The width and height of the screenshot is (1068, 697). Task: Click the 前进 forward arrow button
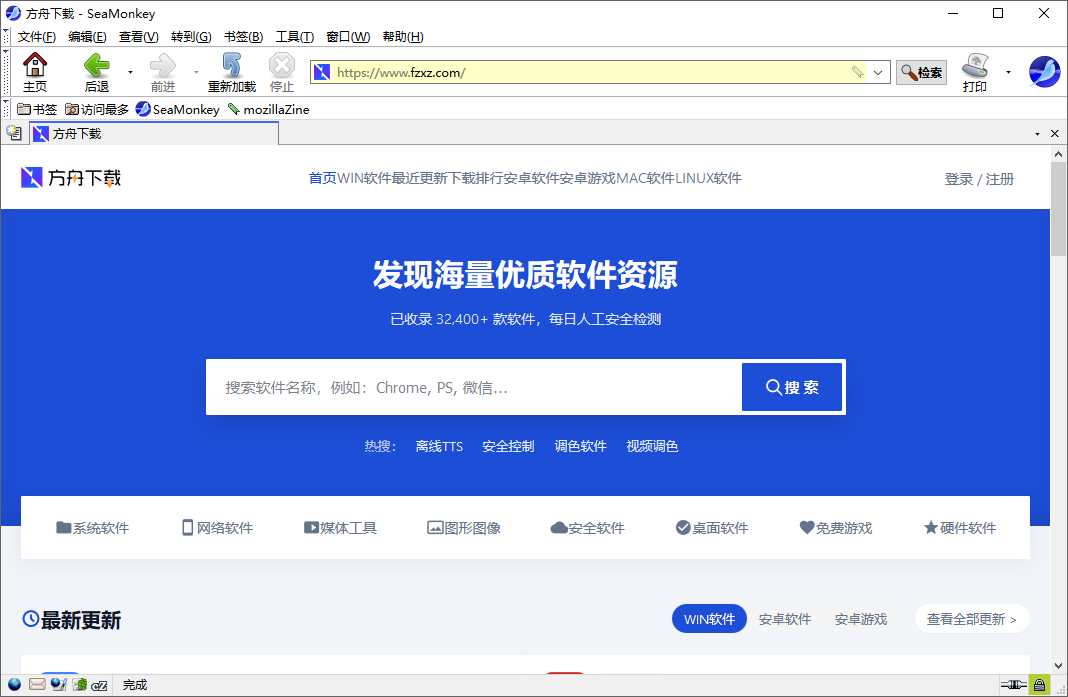tap(163, 72)
